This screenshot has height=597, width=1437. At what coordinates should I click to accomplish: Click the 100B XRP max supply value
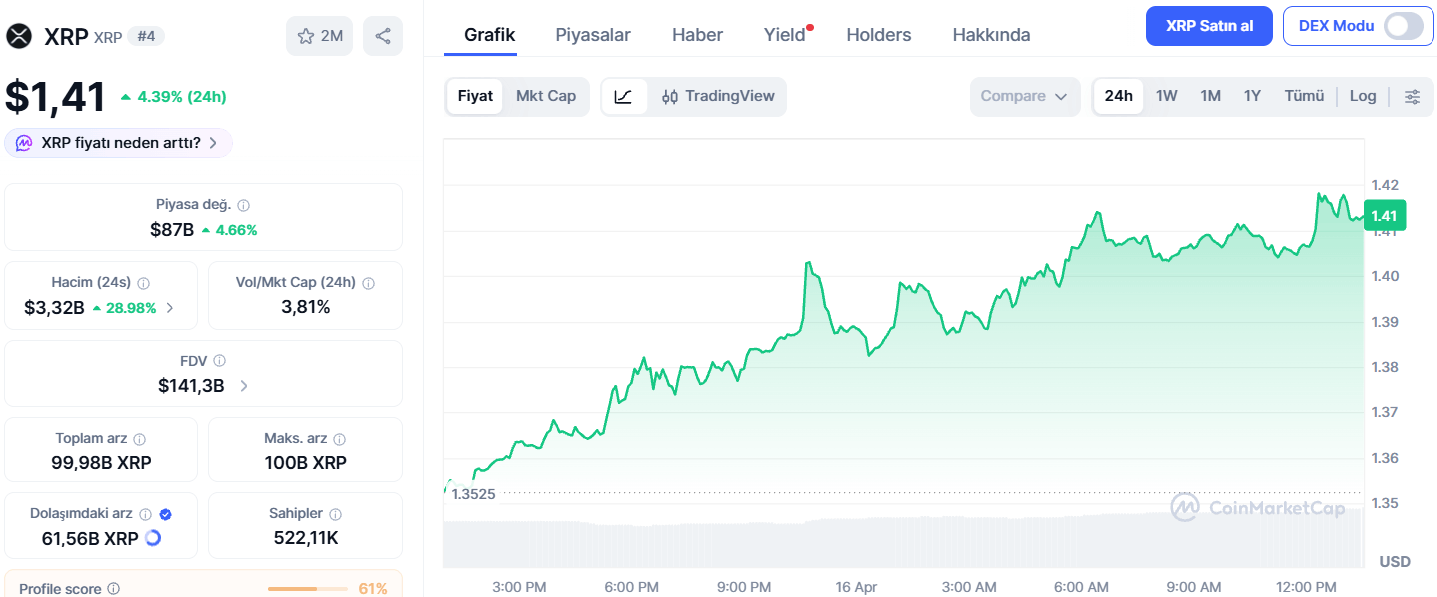click(x=305, y=463)
